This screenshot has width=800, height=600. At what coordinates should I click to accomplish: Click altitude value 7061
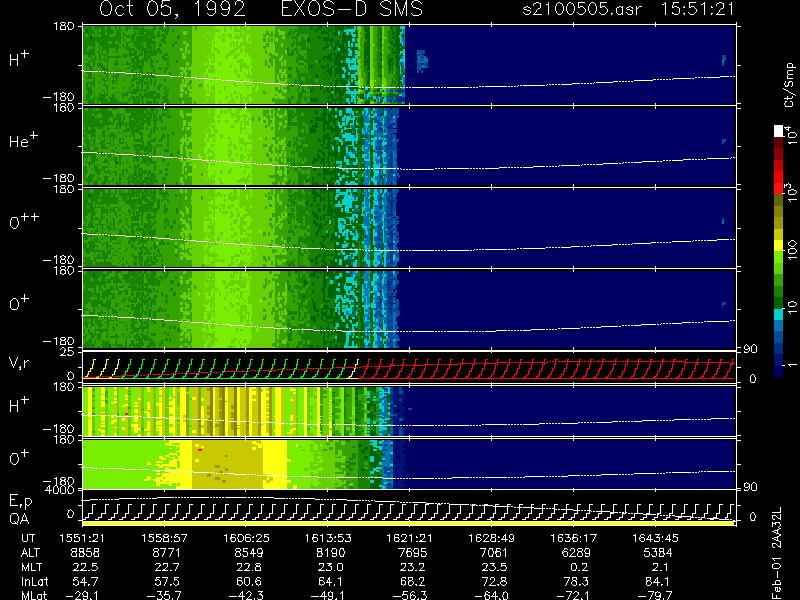tap(494, 553)
